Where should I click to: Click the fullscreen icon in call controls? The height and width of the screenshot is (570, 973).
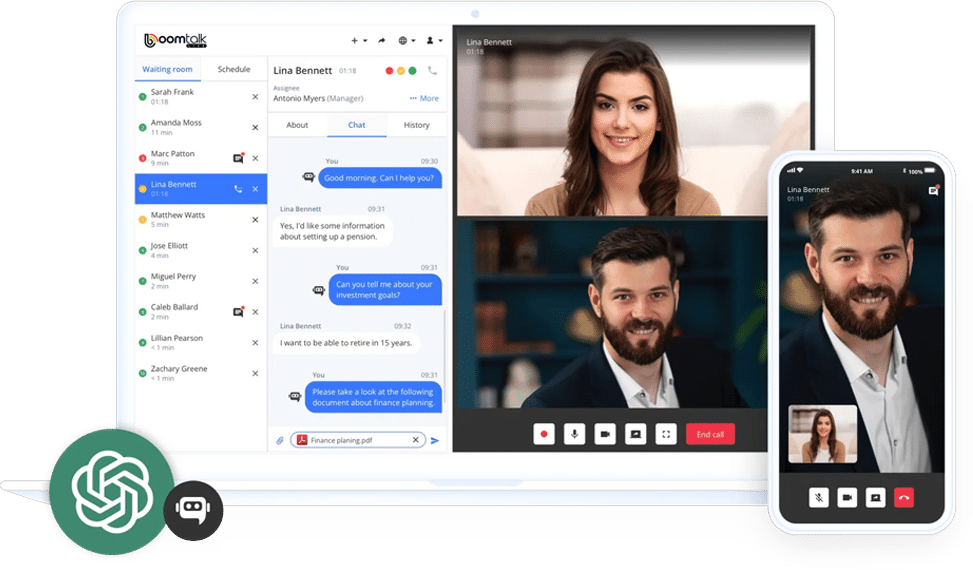tap(667, 434)
